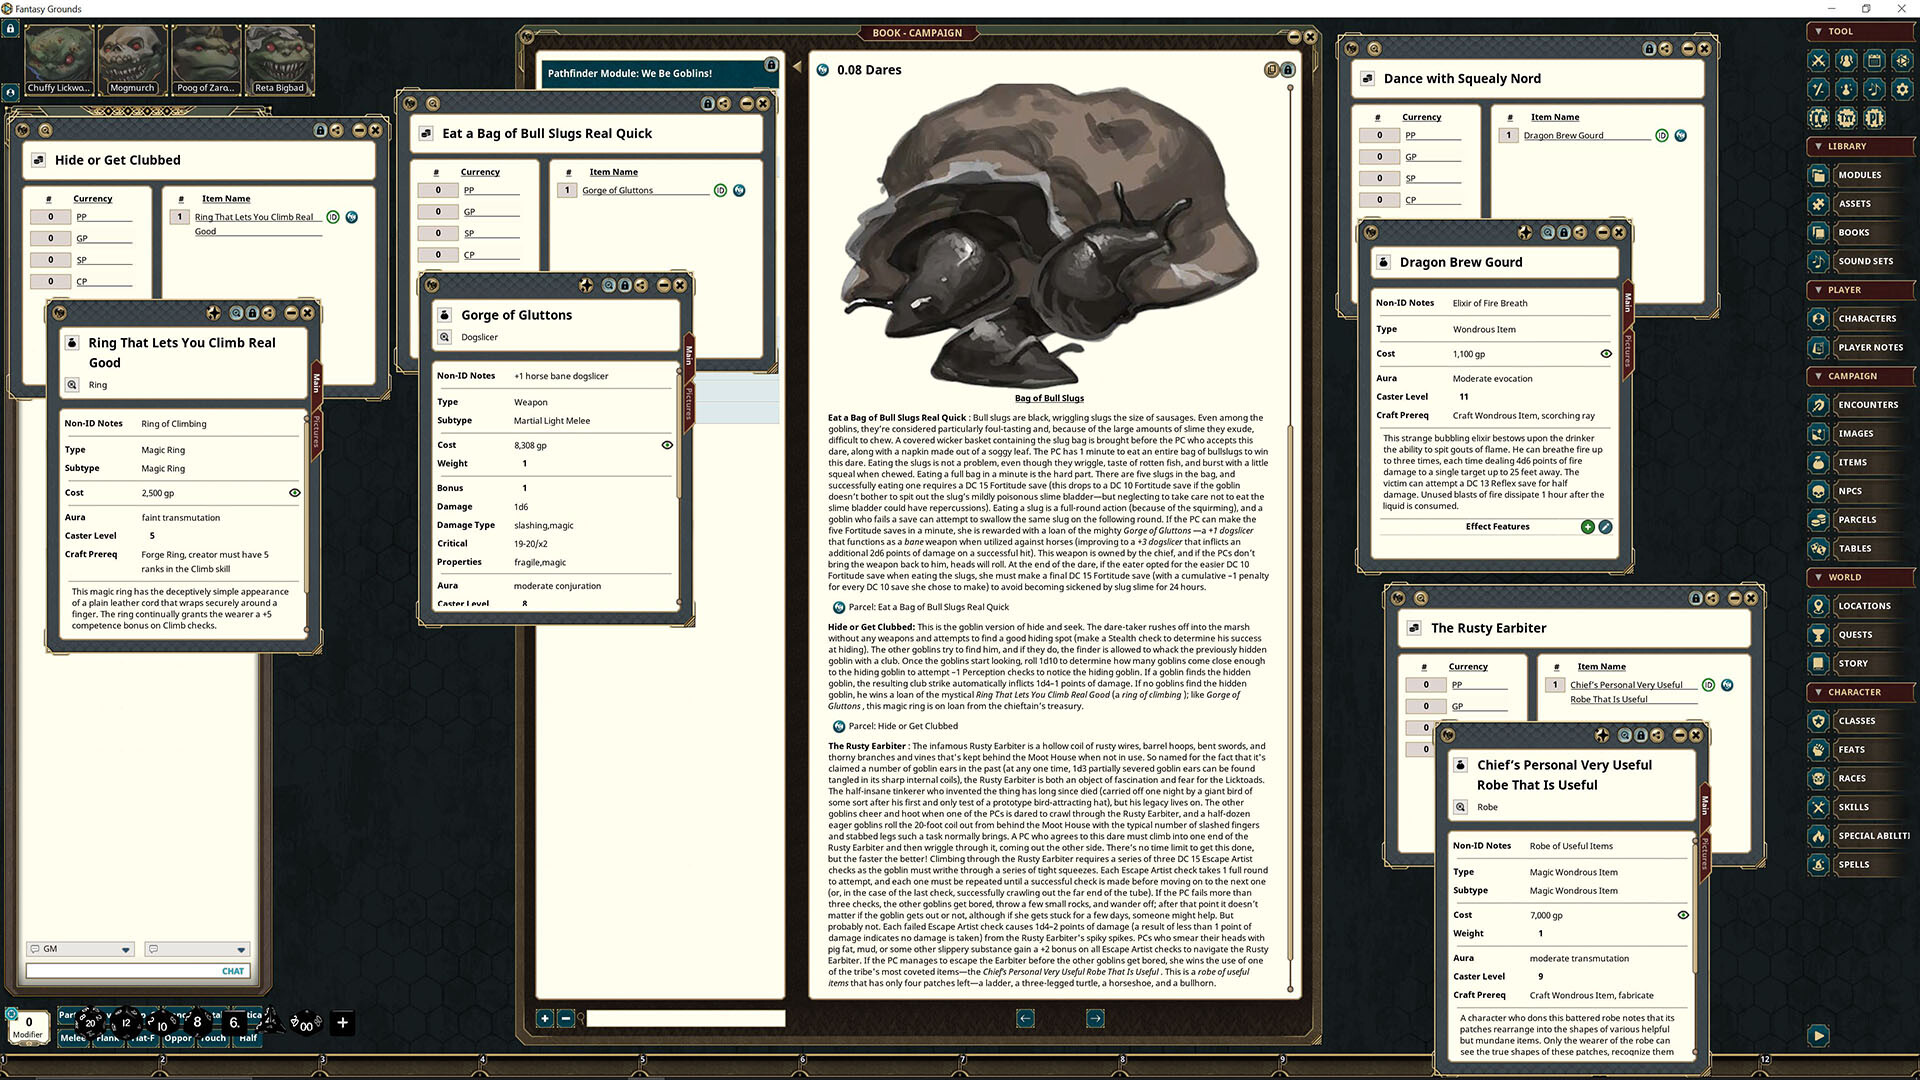Open the NPCs sidebar button
This screenshot has width=1920, height=1080.
1849,491
